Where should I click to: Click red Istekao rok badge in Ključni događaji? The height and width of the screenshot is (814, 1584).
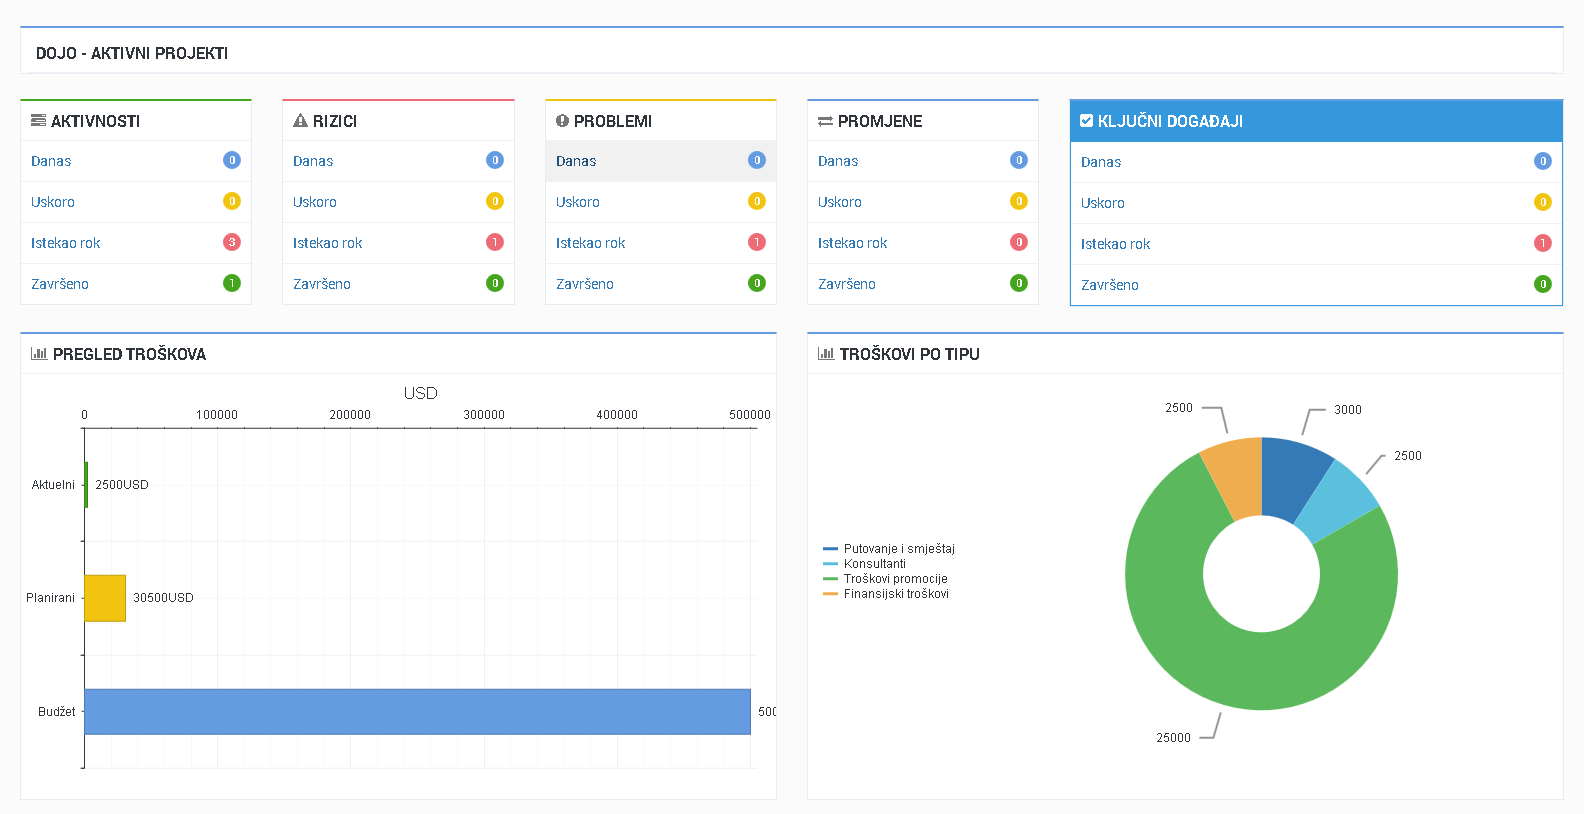pos(1543,243)
